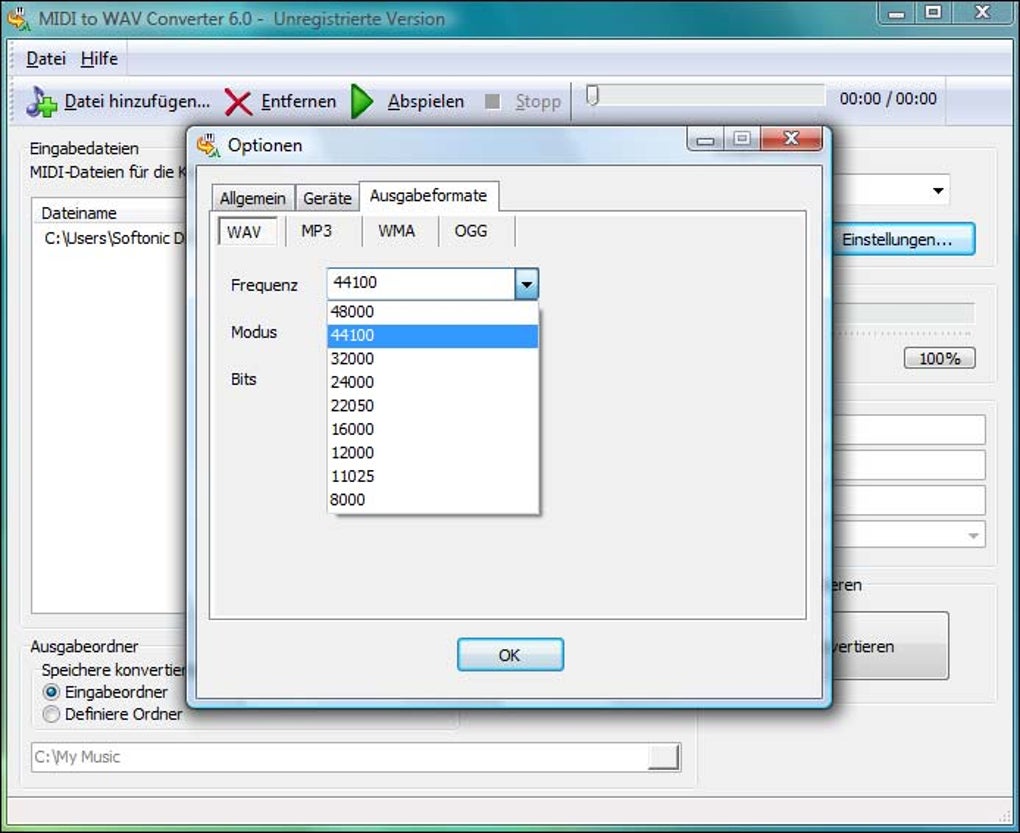The height and width of the screenshot is (833, 1020).
Task: Click the 100% button in main window
Action: tap(939, 358)
